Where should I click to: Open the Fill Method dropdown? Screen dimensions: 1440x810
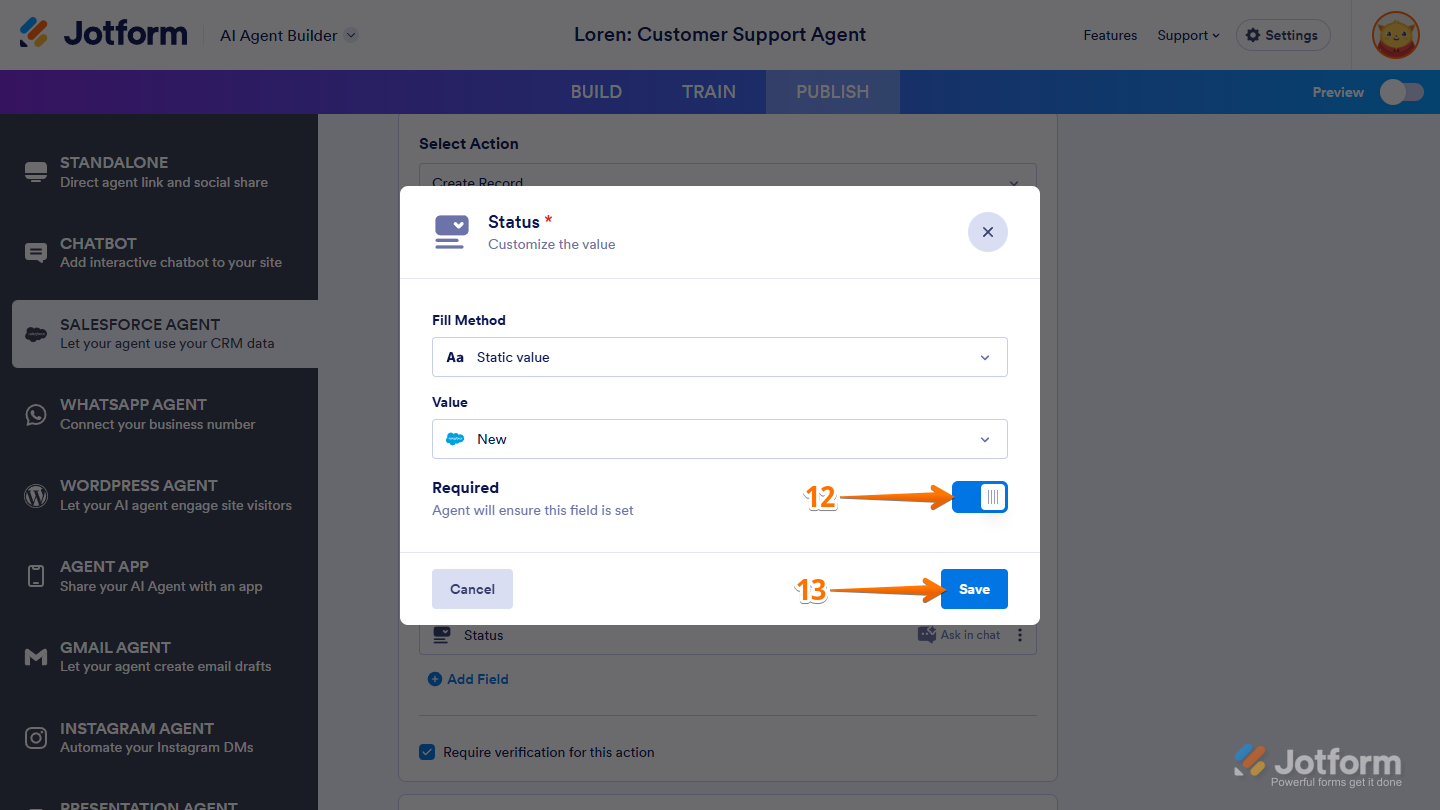pyautogui.click(x=719, y=357)
